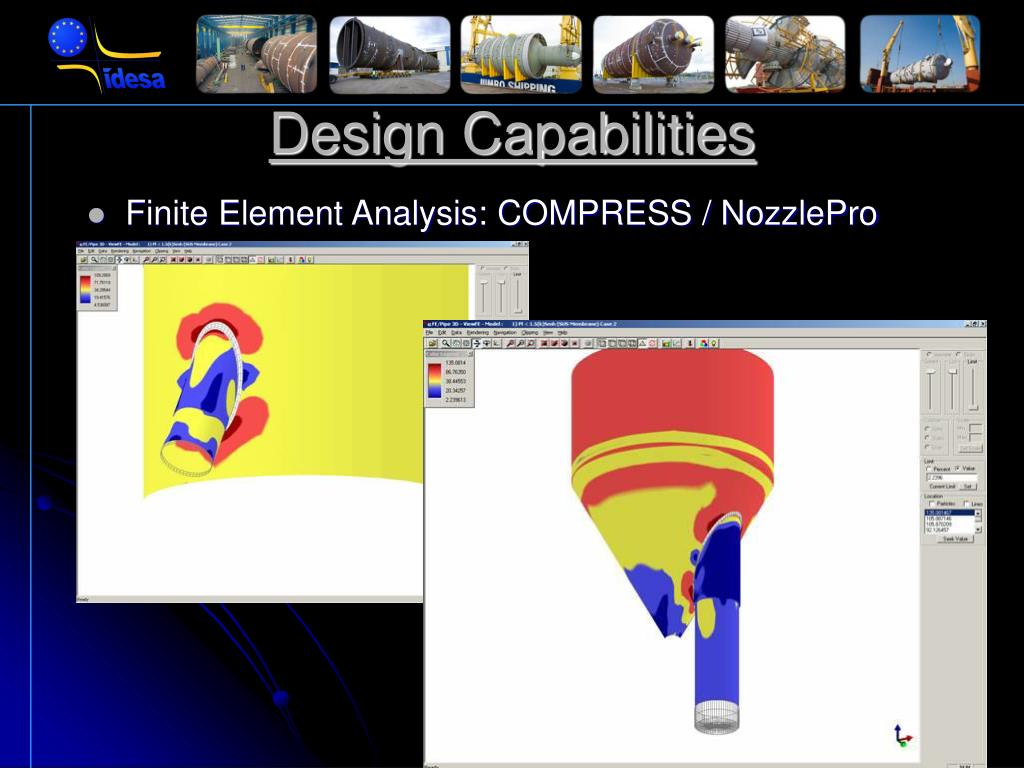Click first red shaded-cube render icon, front window
The height and width of the screenshot is (768, 1024).
click(543, 343)
